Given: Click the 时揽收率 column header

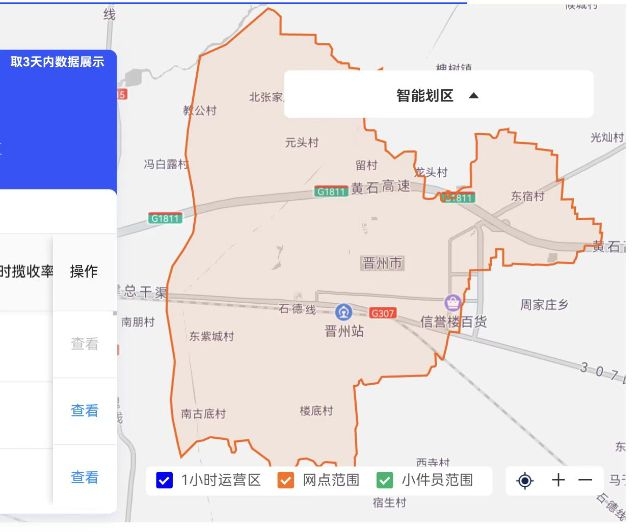Looking at the screenshot, I should point(27,271).
